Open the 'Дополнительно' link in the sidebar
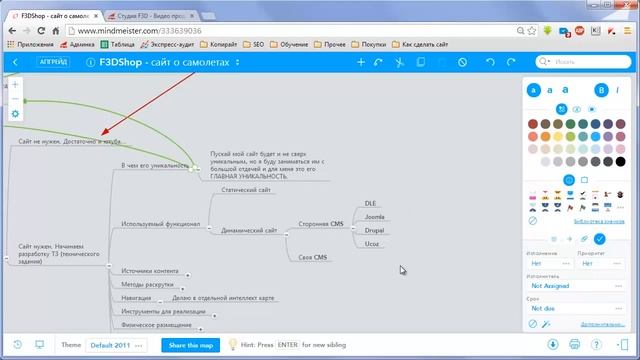 coord(602,324)
